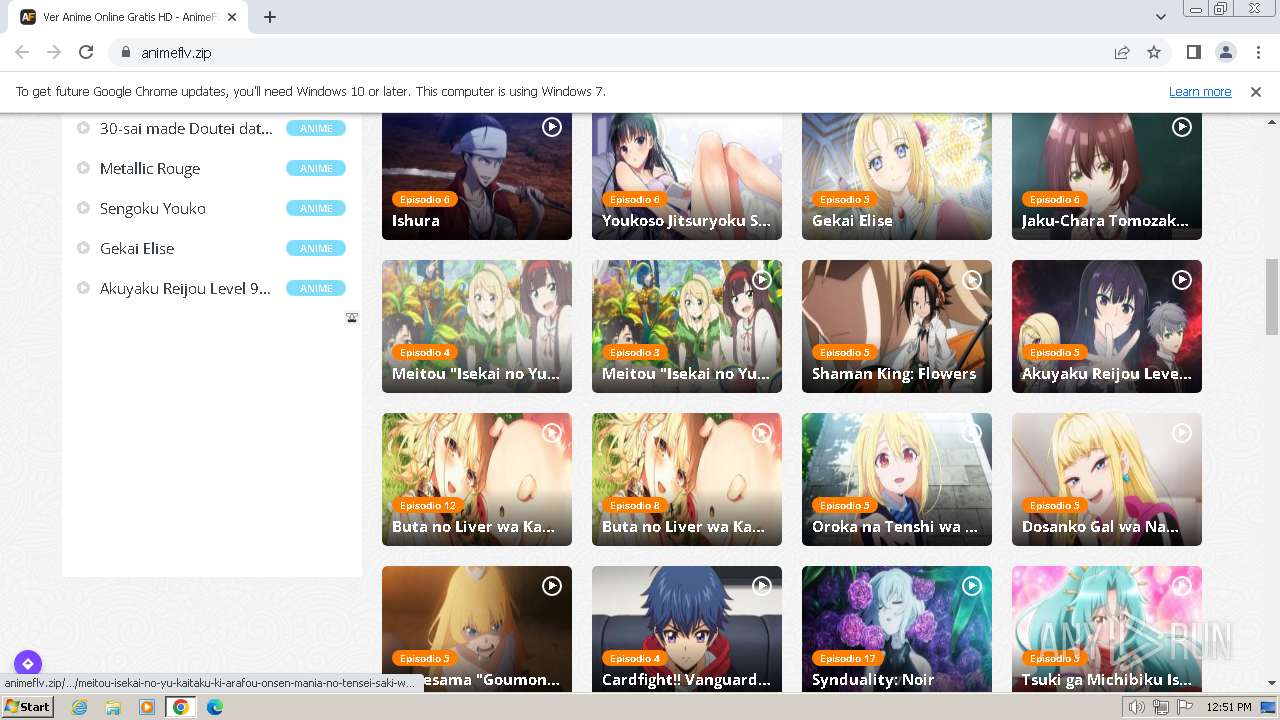Open the Gekai Elise Episodio 5 card
1280x720 pixels.
(x=897, y=176)
